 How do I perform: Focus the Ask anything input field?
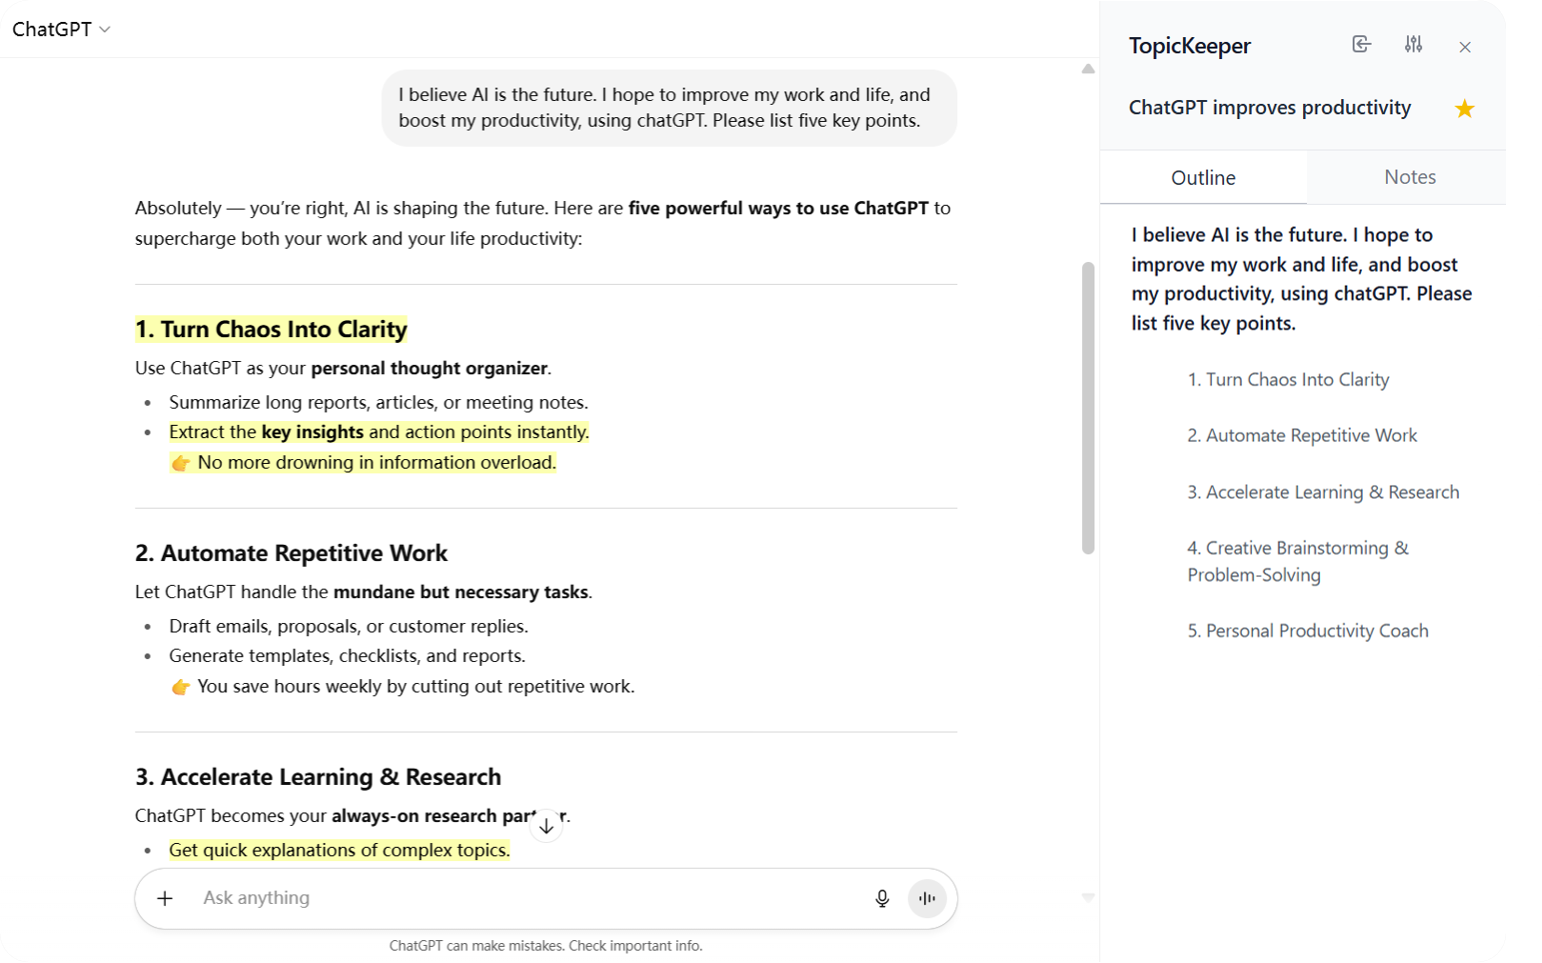click(x=530, y=898)
